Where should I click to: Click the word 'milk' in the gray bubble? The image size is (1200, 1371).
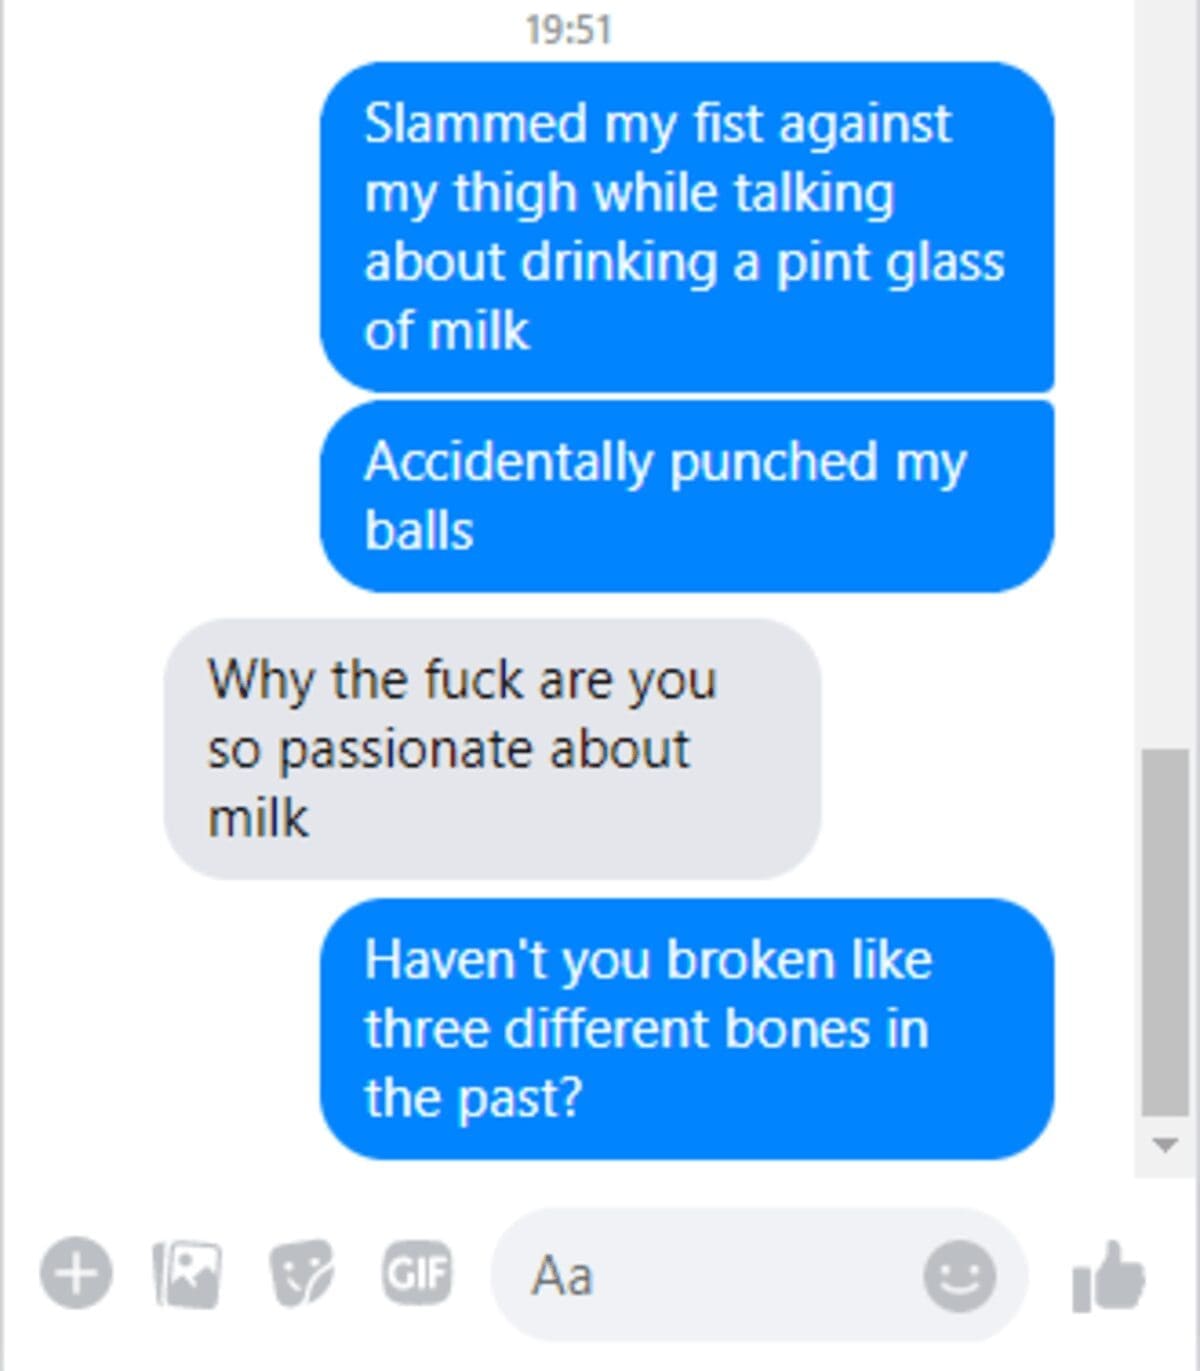(258, 818)
